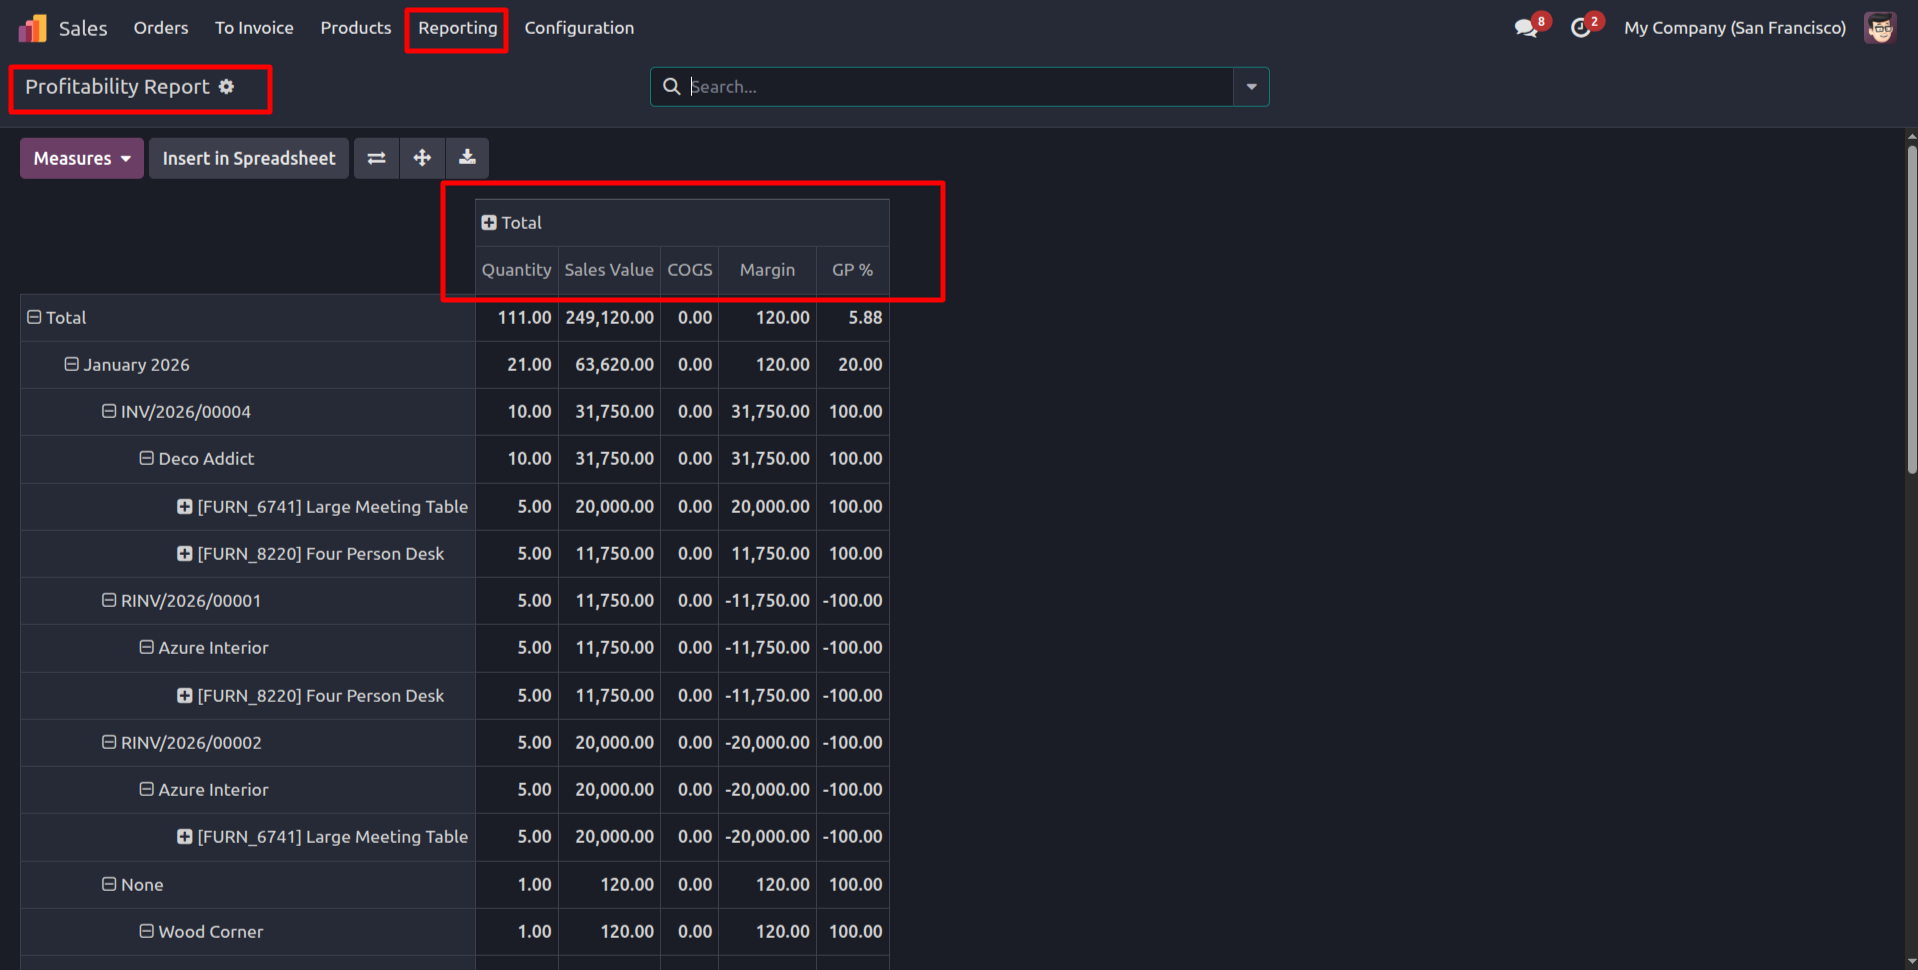The width and height of the screenshot is (1918, 970).
Task: Sort by the Margin column header
Action: [x=767, y=270]
